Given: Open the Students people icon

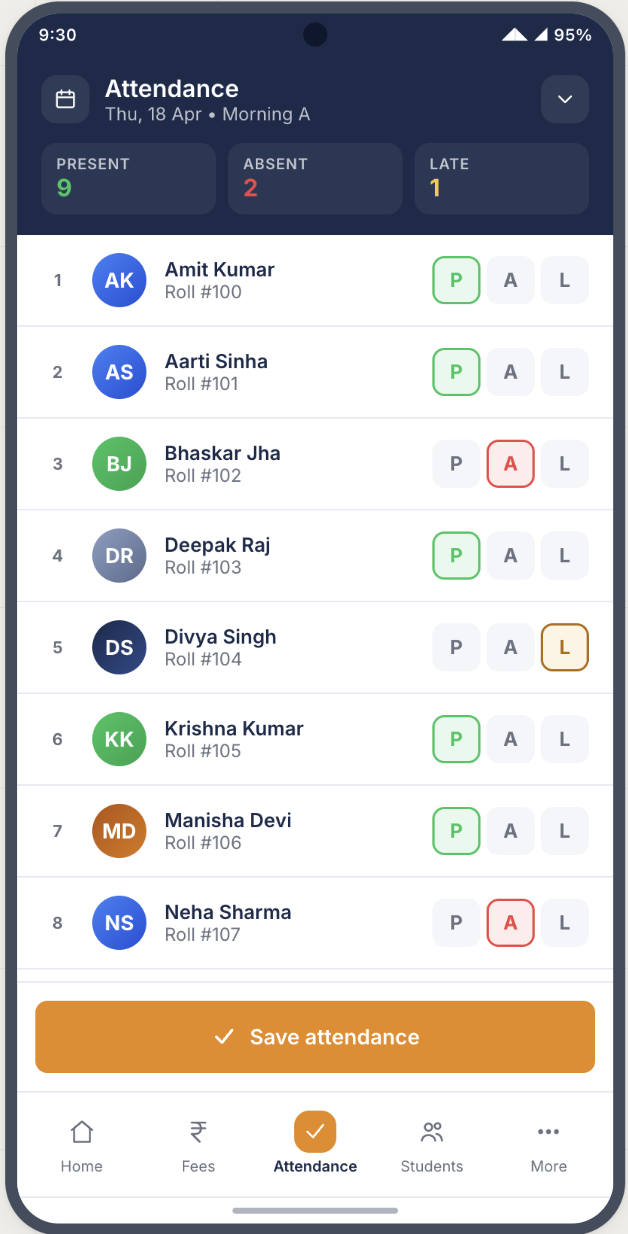Looking at the screenshot, I should [432, 1132].
